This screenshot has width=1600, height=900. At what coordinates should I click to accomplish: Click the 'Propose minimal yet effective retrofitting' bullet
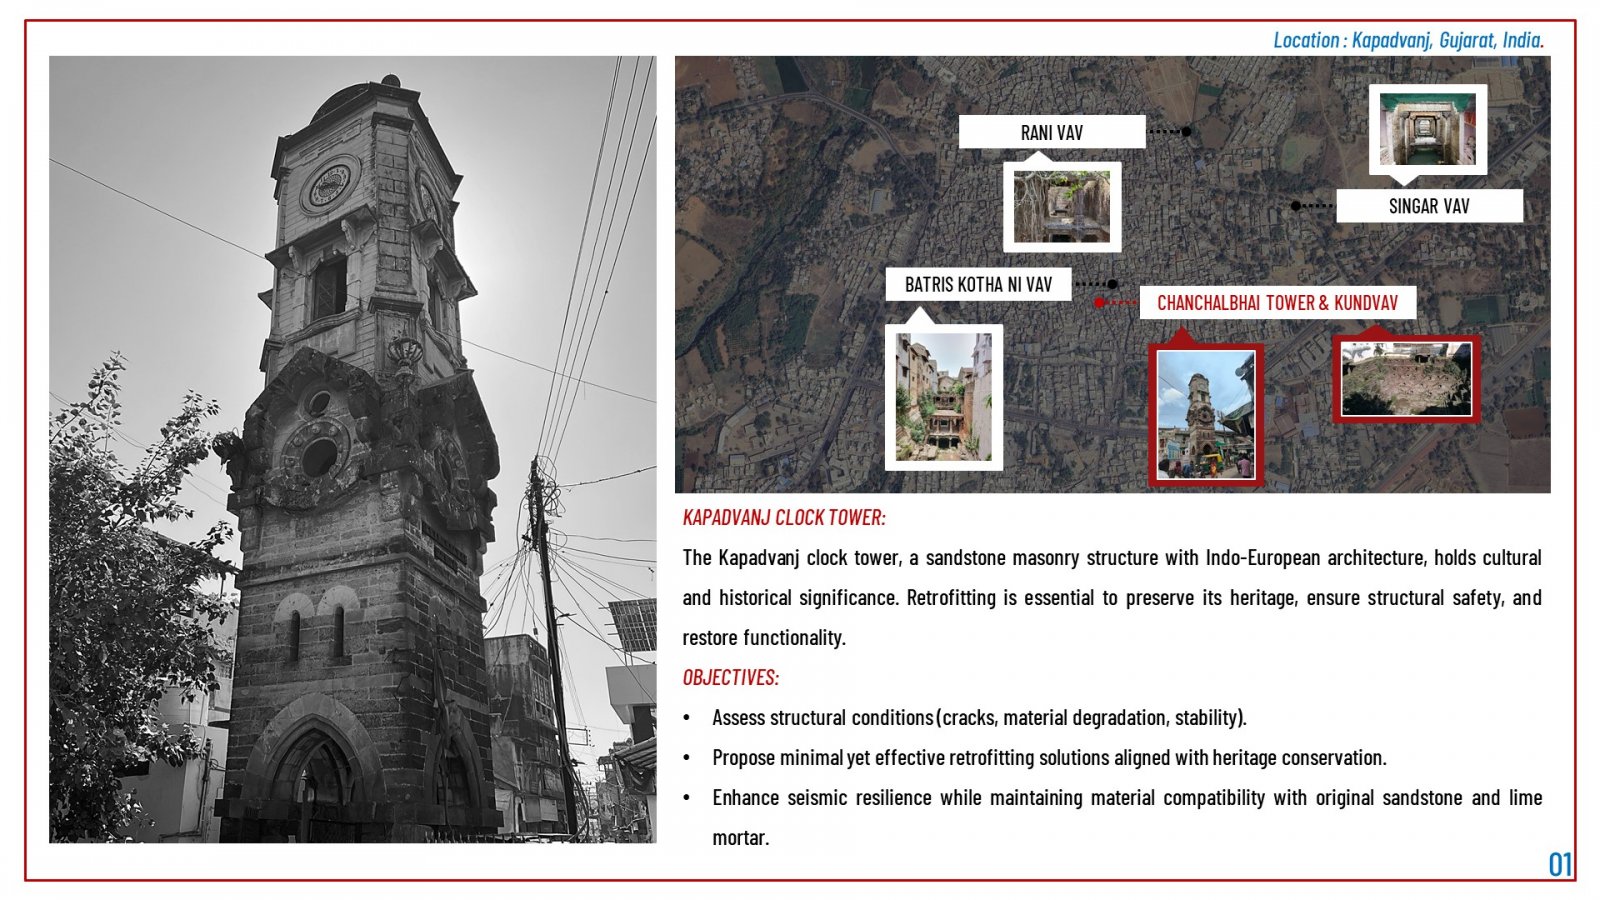coord(1049,757)
